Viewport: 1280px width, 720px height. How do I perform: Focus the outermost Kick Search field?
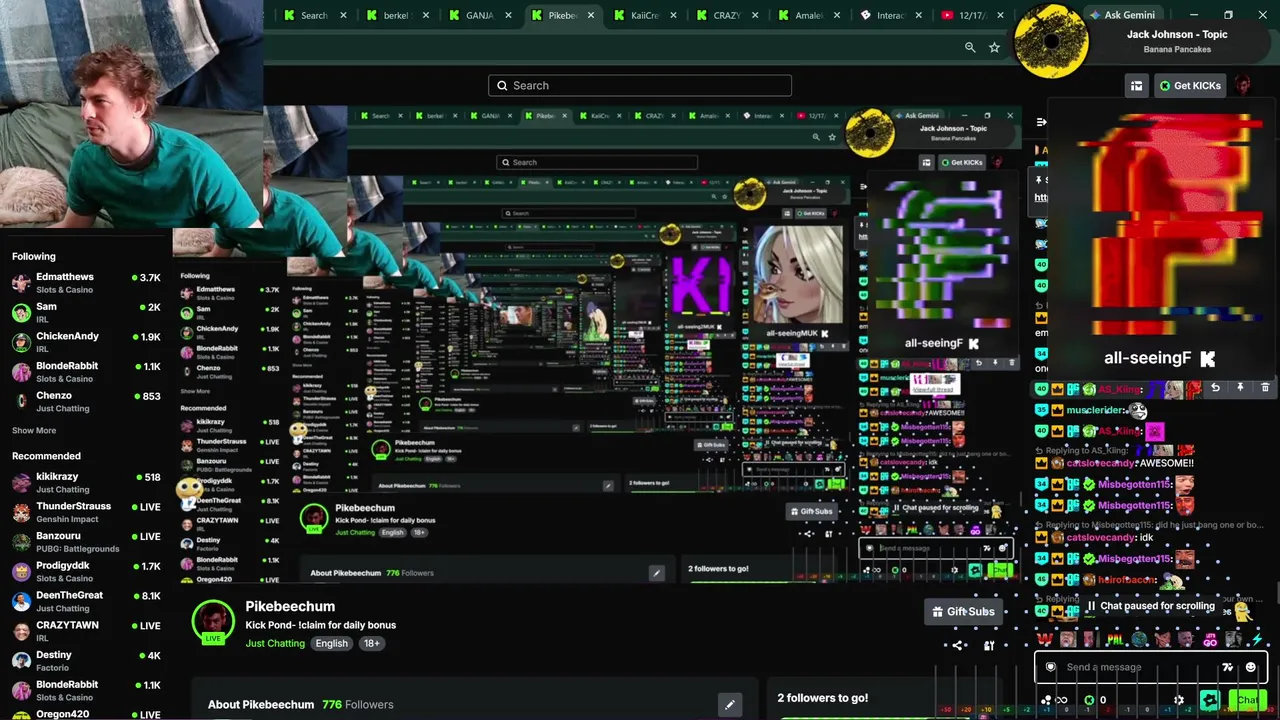640,85
